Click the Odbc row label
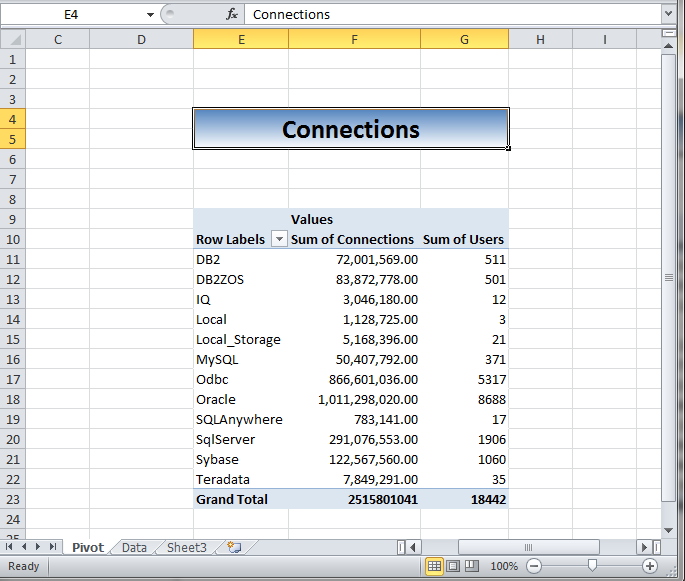The height and width of the screenshot is (581, 685). point(212,380)
